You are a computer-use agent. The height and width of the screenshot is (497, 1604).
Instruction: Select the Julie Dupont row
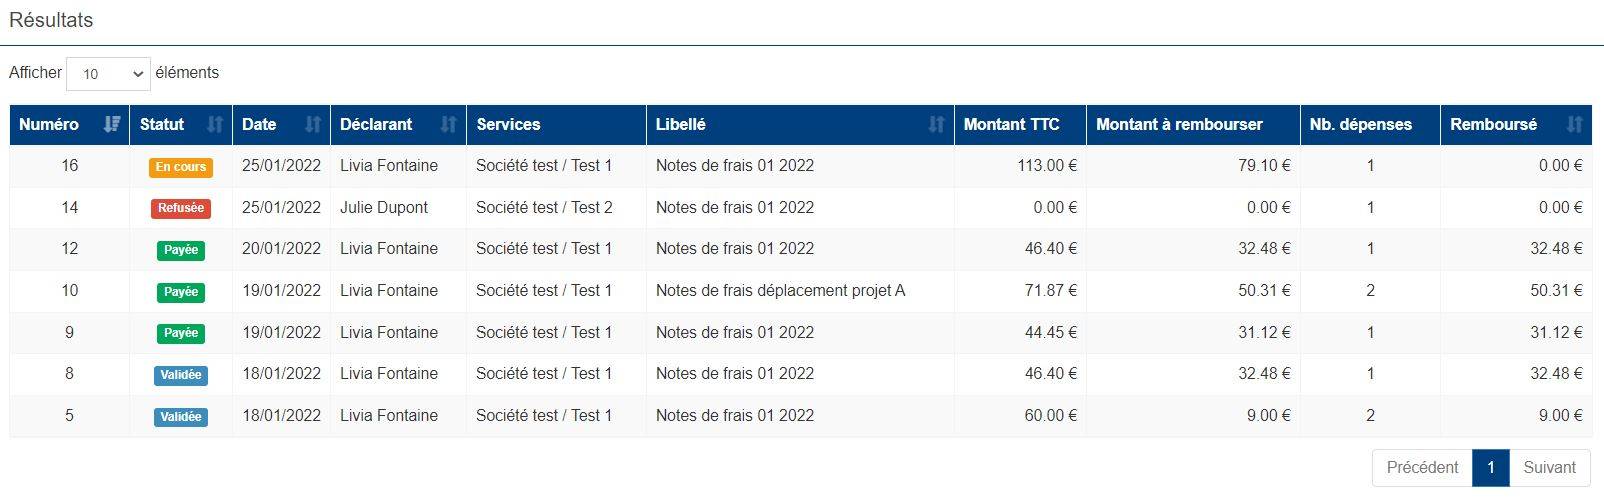point(801,208)
